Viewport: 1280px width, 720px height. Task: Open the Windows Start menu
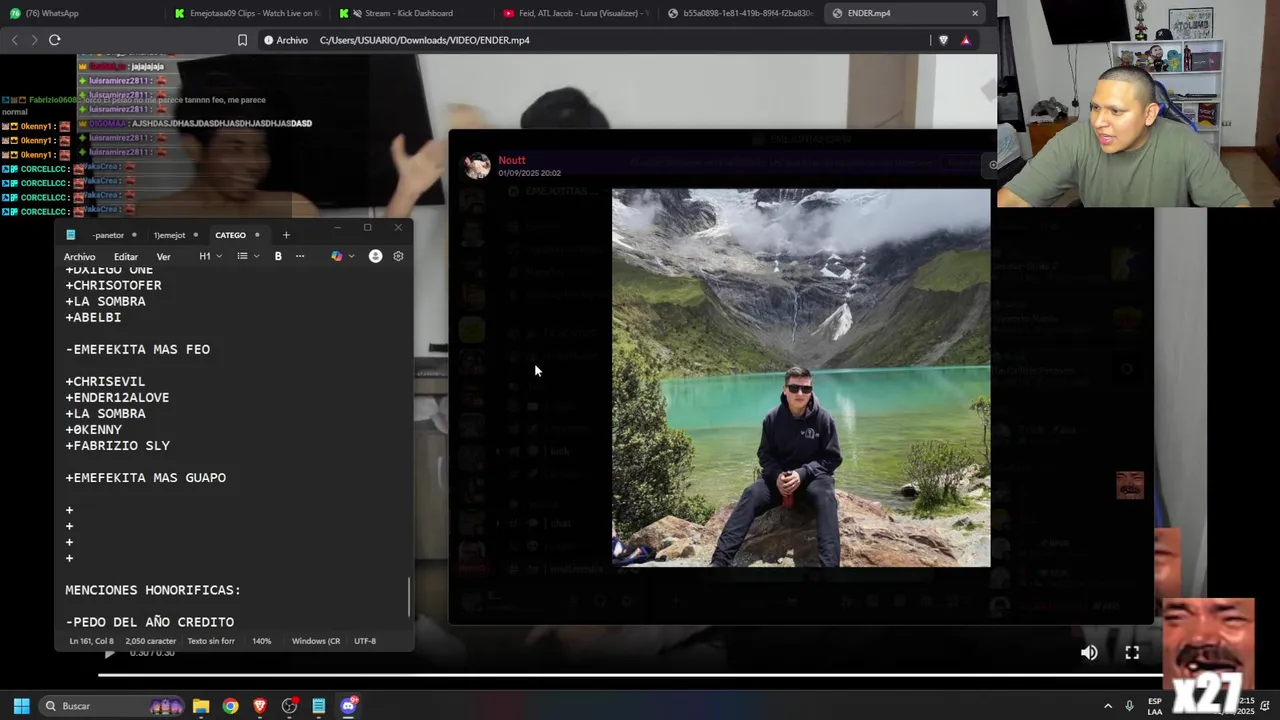(x=21, y=706)
